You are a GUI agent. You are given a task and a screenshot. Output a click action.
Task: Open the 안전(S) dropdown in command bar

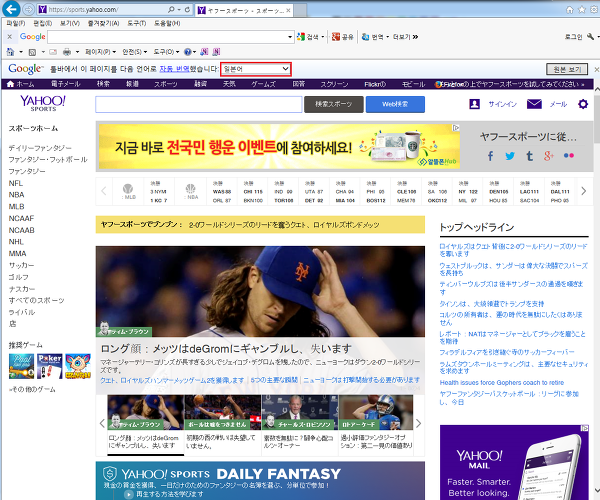pyautogui.click(x=135, y=52)
